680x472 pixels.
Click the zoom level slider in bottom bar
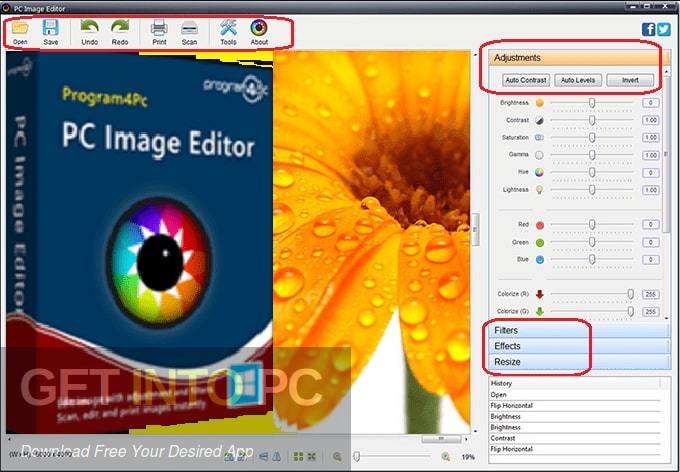[x=392, y=456]
